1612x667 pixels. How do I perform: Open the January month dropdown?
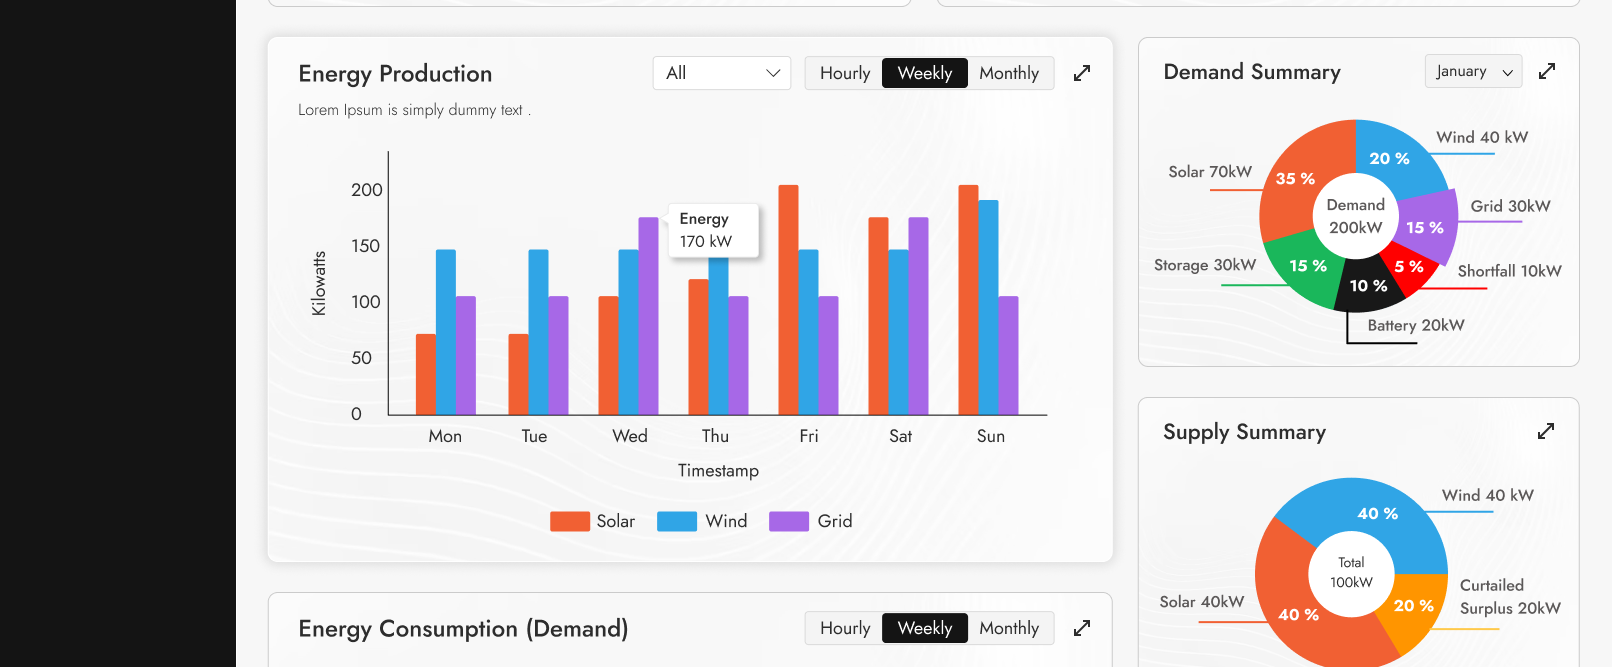tap(1472, 71)
